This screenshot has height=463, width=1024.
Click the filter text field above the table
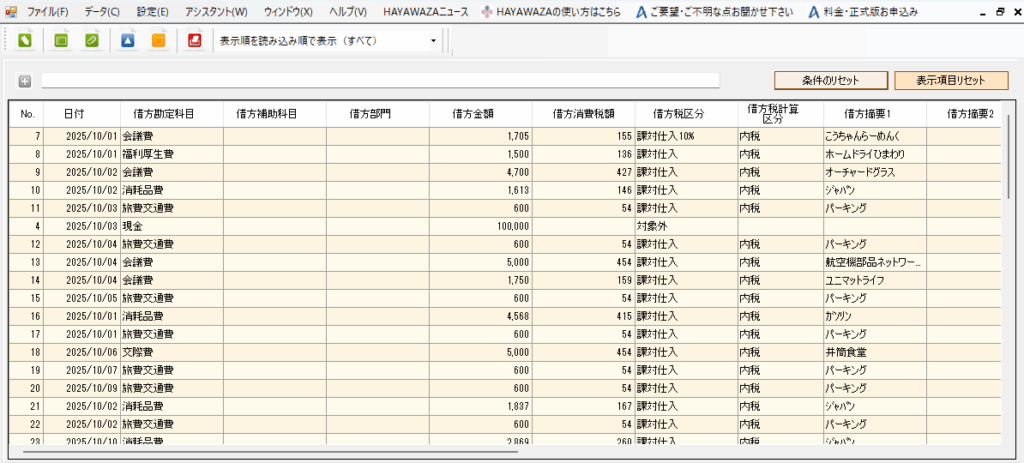[380, 81]
